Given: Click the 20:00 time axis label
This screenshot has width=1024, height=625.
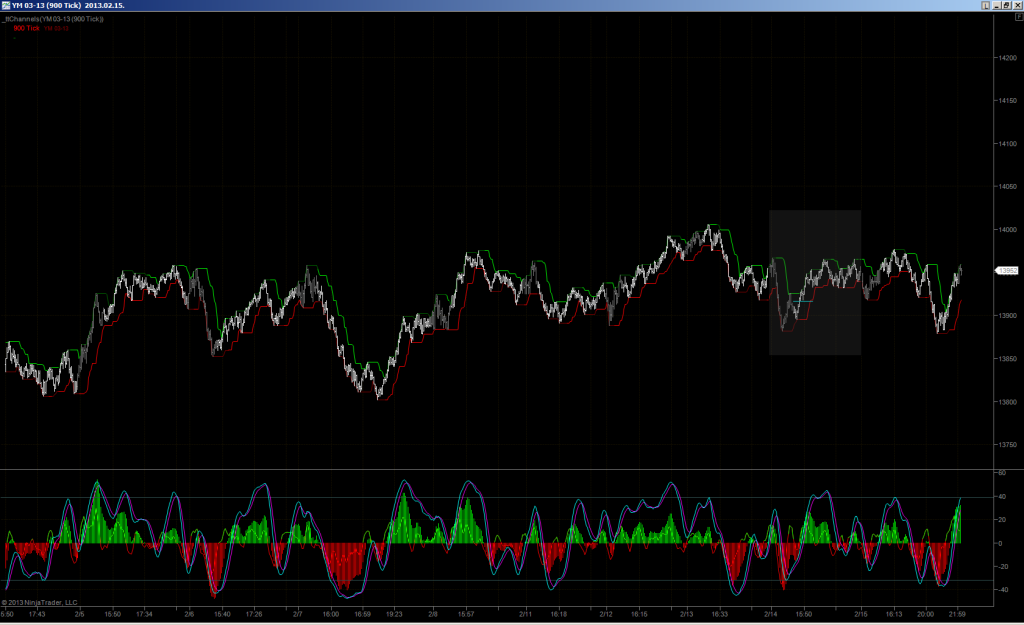Looking at the screenshot, I should [925, 614].
